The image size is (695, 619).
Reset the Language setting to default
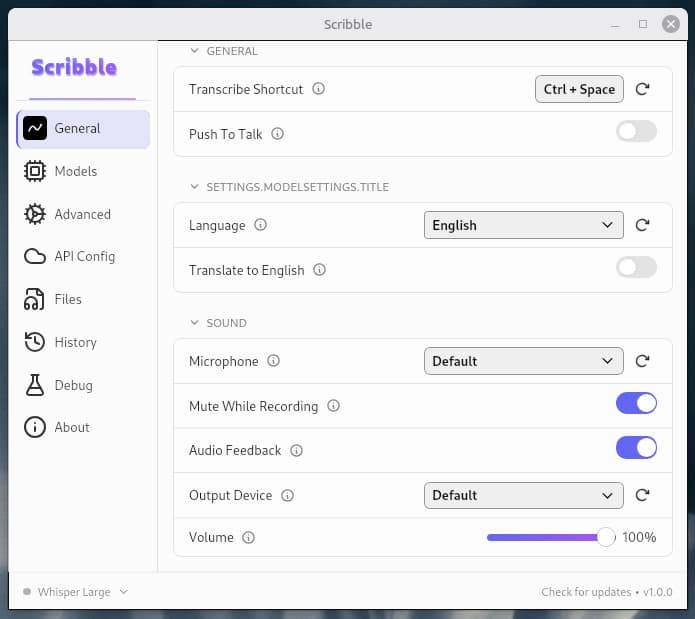coord(643,225)
